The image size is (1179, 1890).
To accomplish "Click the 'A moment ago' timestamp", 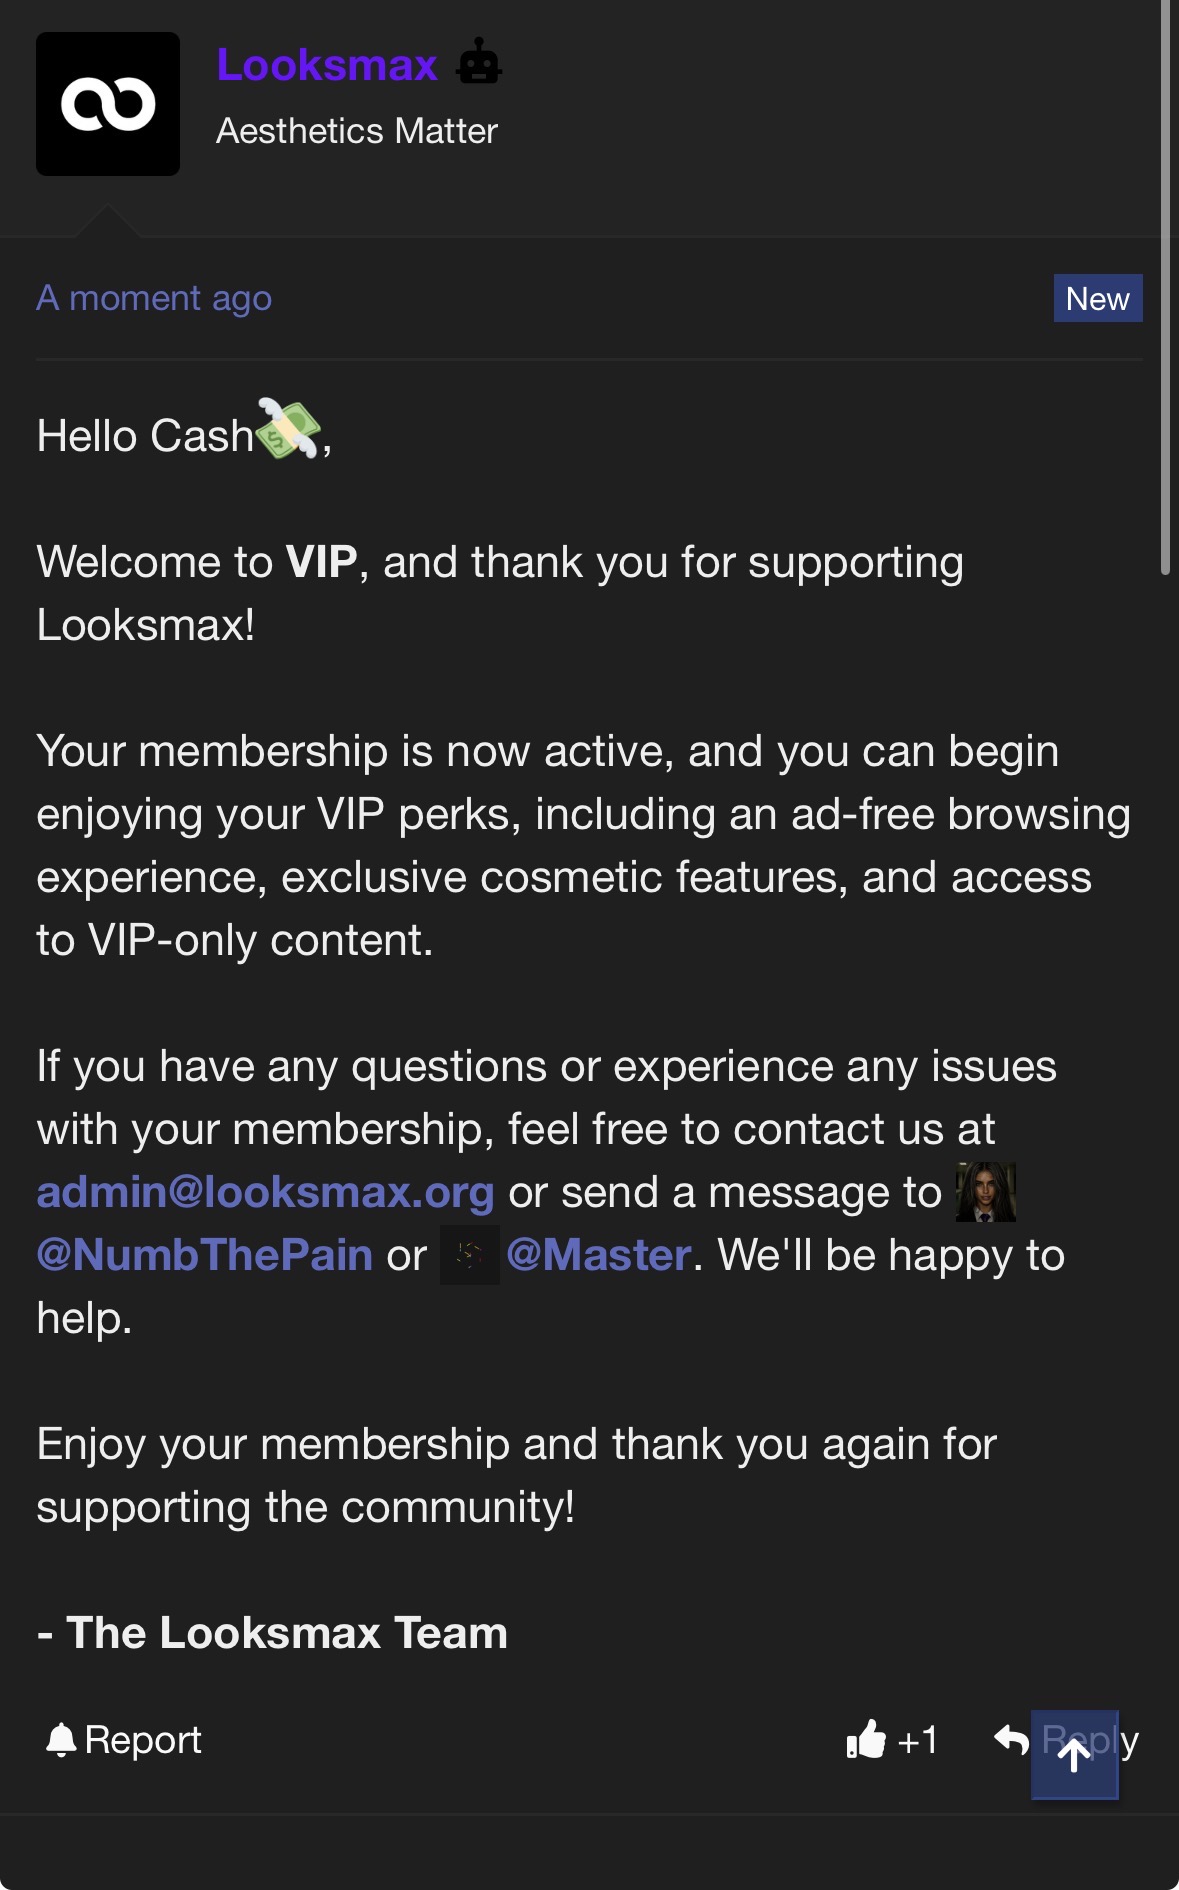I will pyautogui.click(x=154, y=298).
